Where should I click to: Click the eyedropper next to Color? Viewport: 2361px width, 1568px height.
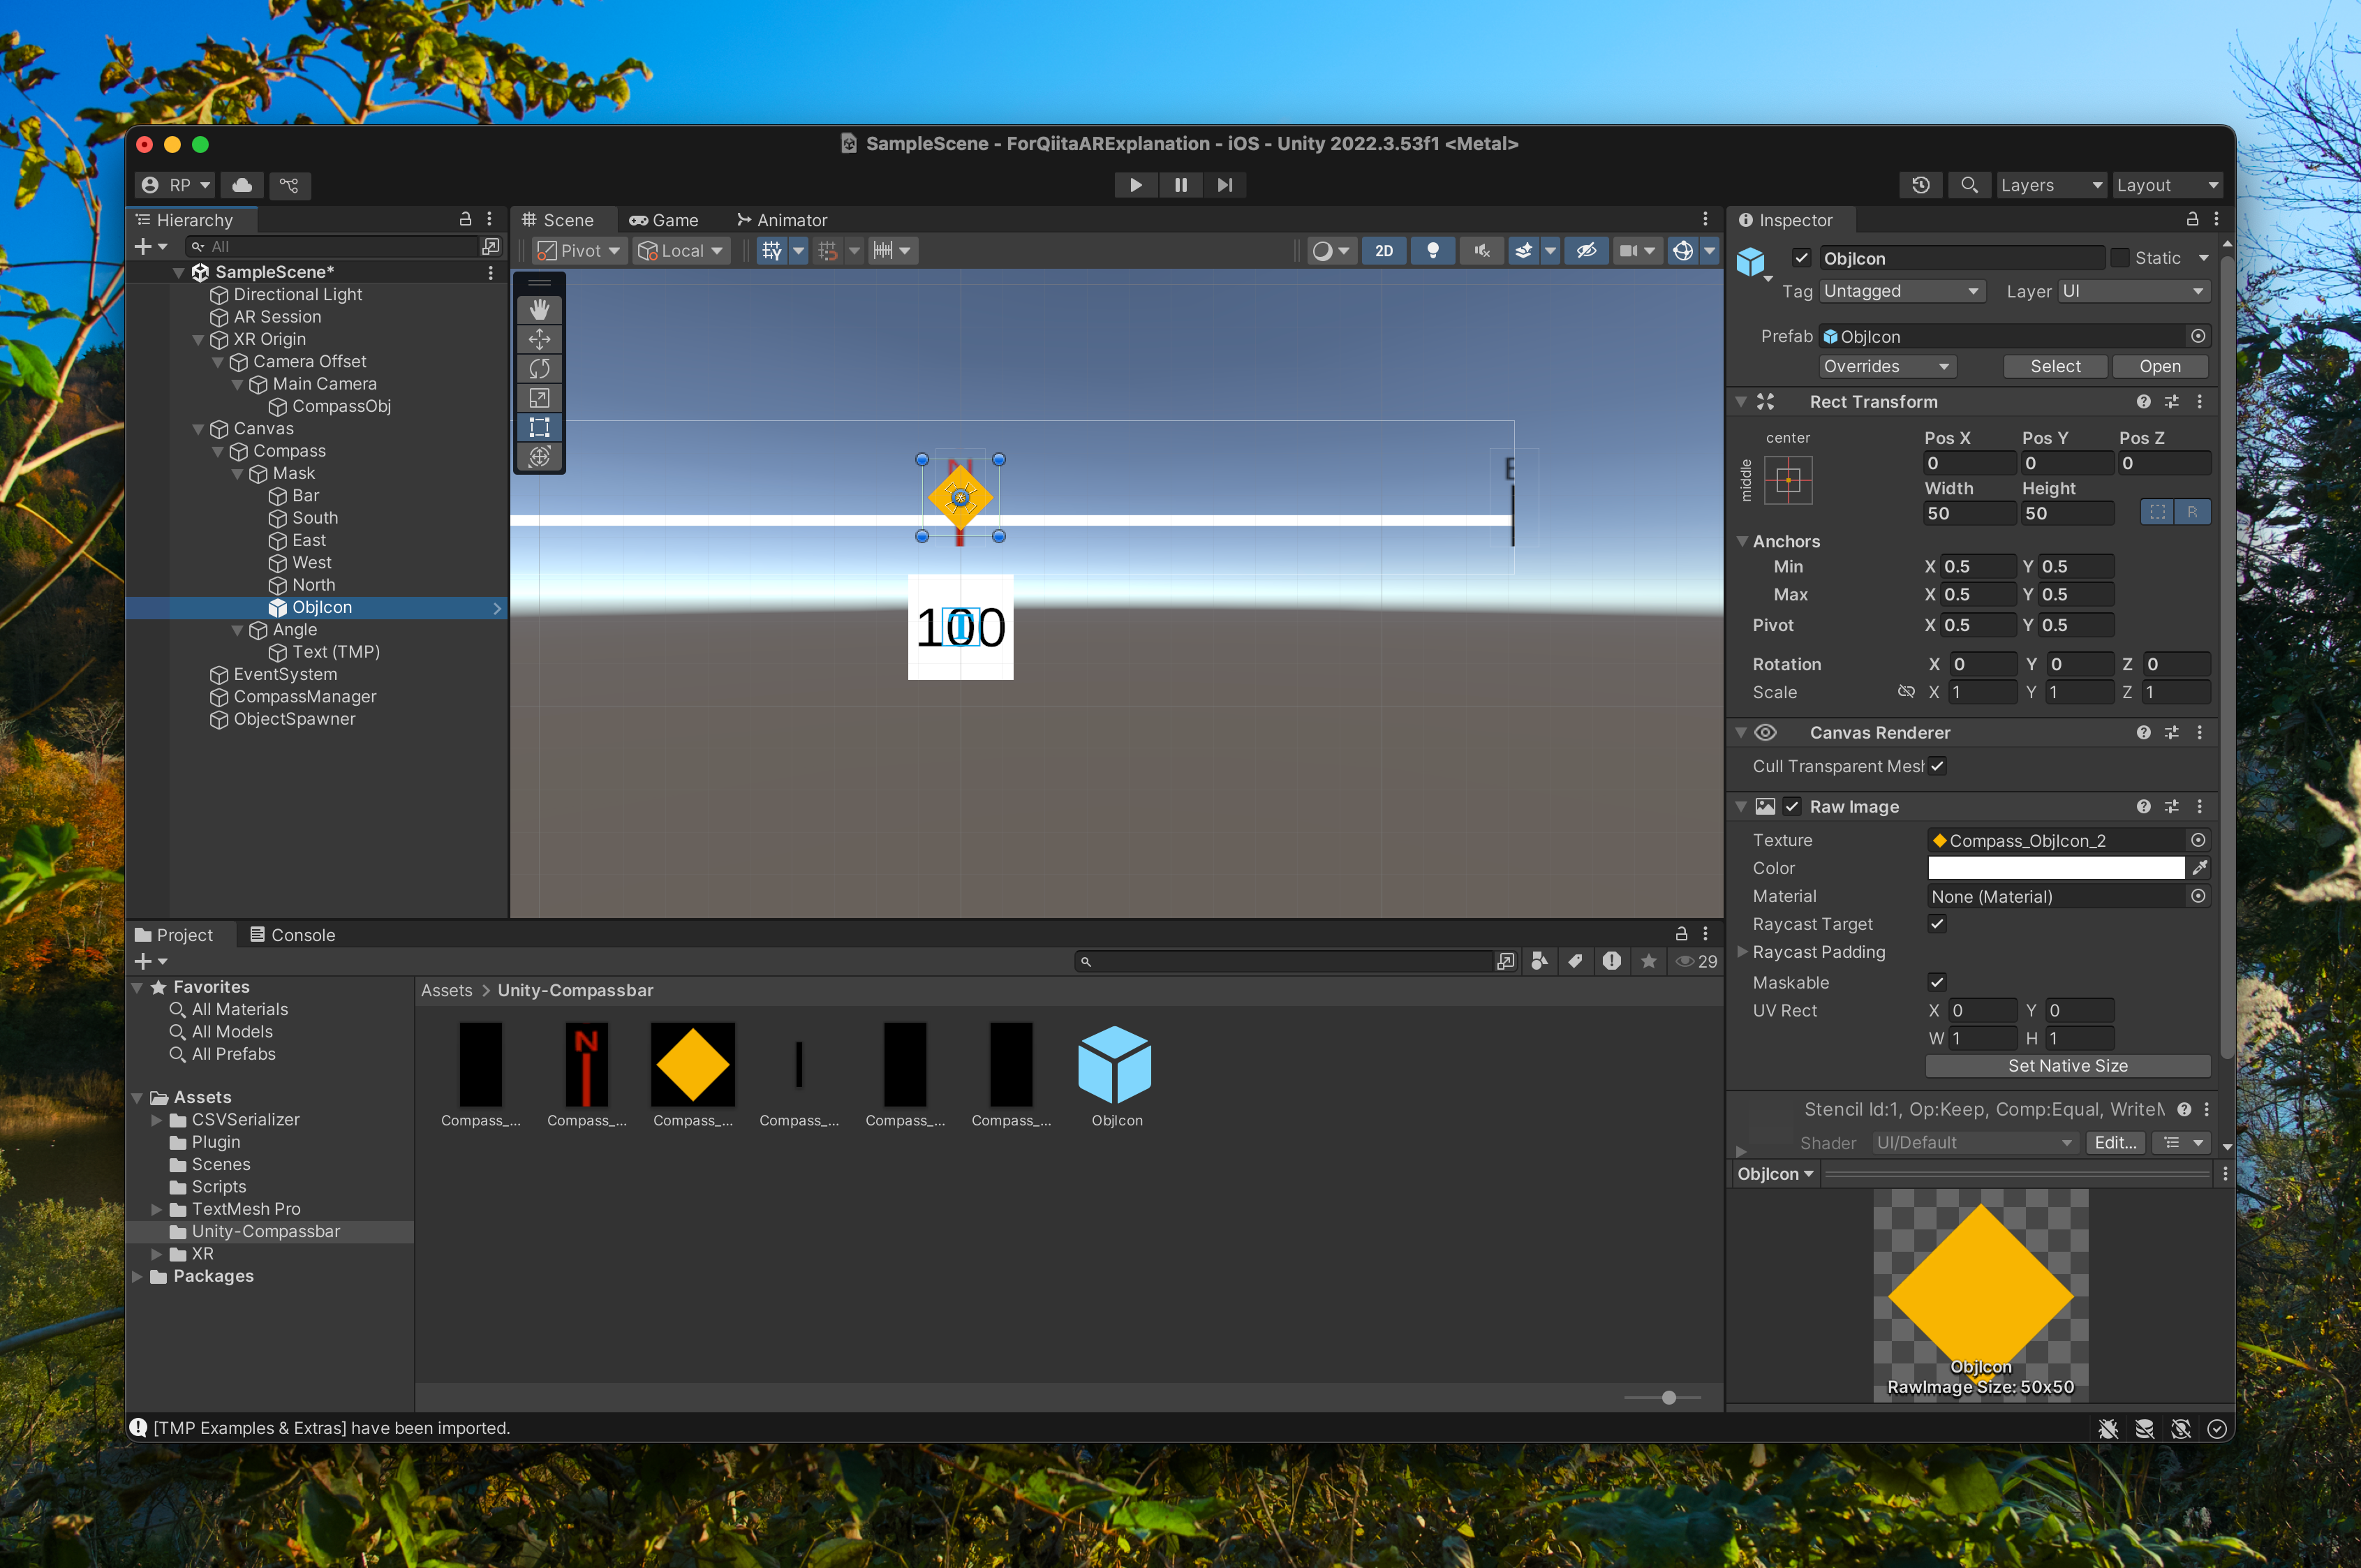click(2199, 868)
